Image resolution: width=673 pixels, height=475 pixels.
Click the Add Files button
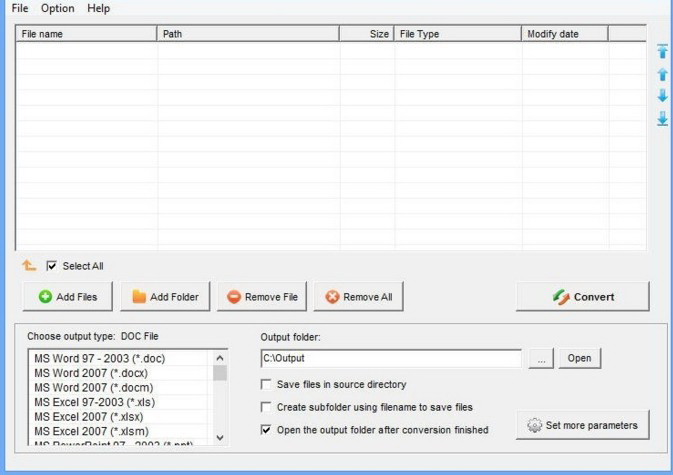coord(68,296)
